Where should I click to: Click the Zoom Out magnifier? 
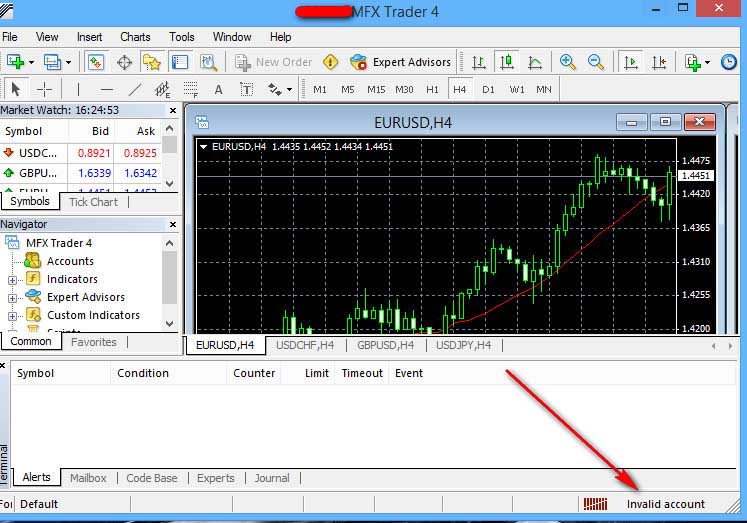596,62
